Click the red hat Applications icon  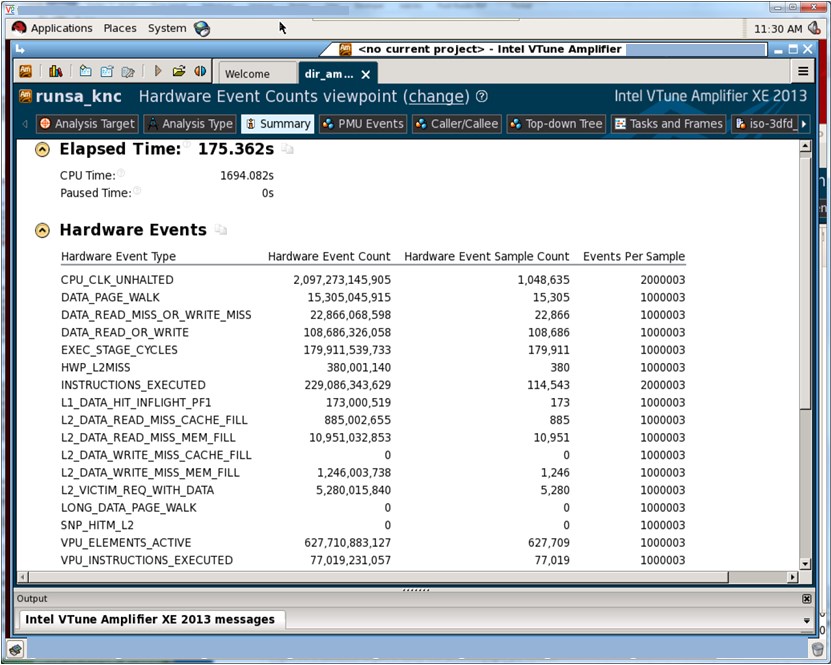(x=19, y=28)
